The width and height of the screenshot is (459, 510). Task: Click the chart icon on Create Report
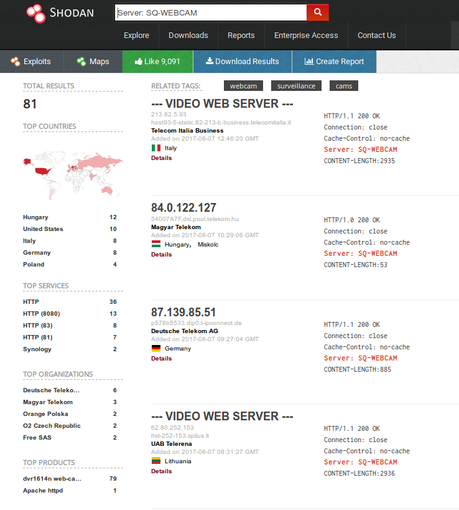[309, 61]
